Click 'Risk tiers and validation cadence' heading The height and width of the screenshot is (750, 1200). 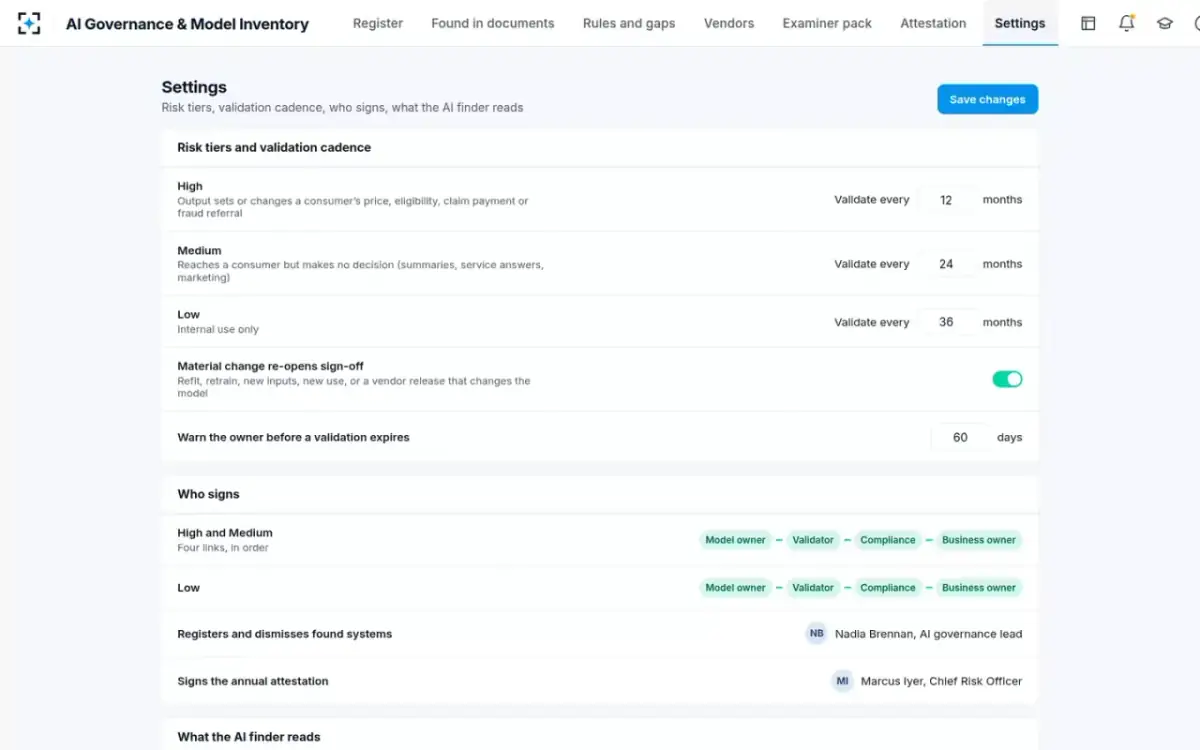(274, 147)
